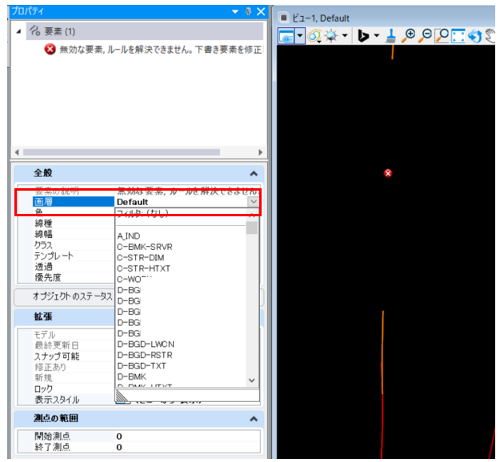Select the Window Area zoom tool
The height and width of the screenshot is (462, 500).
442,36
